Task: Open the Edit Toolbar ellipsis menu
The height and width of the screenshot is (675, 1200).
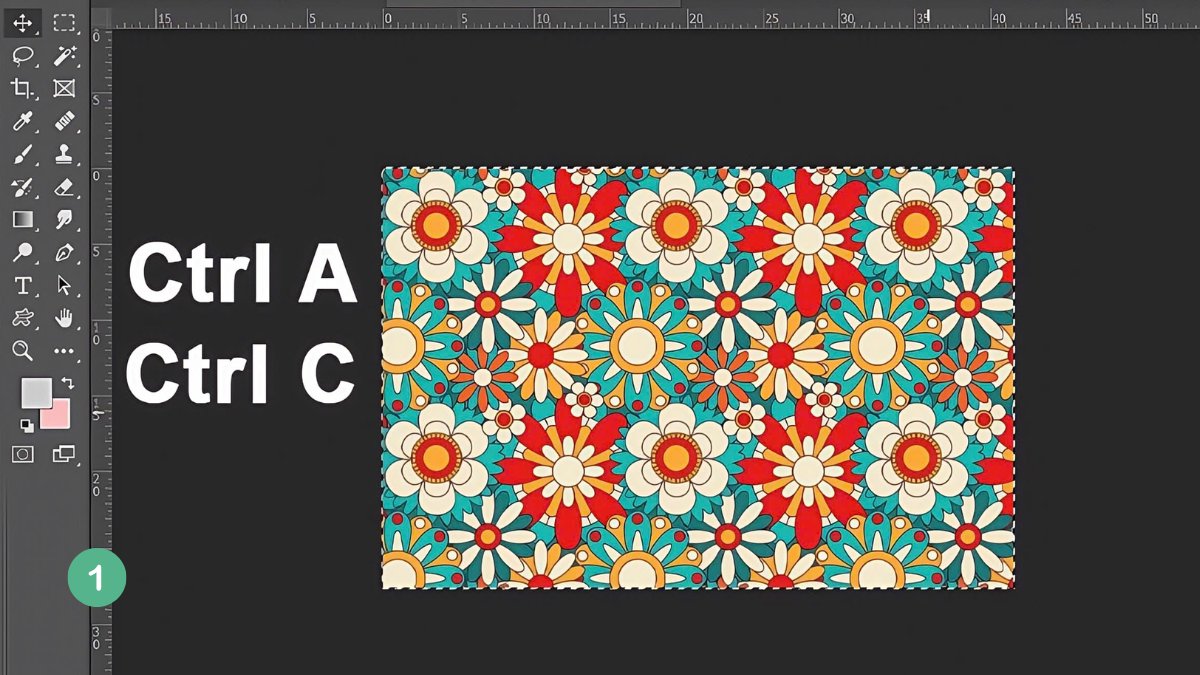Action: (64, 351)
